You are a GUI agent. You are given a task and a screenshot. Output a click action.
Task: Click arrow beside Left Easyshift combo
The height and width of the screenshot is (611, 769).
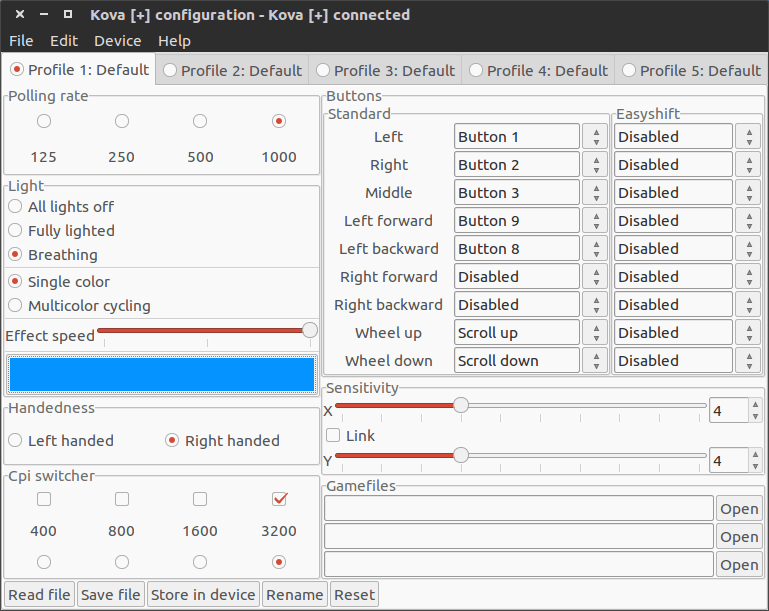749,137
